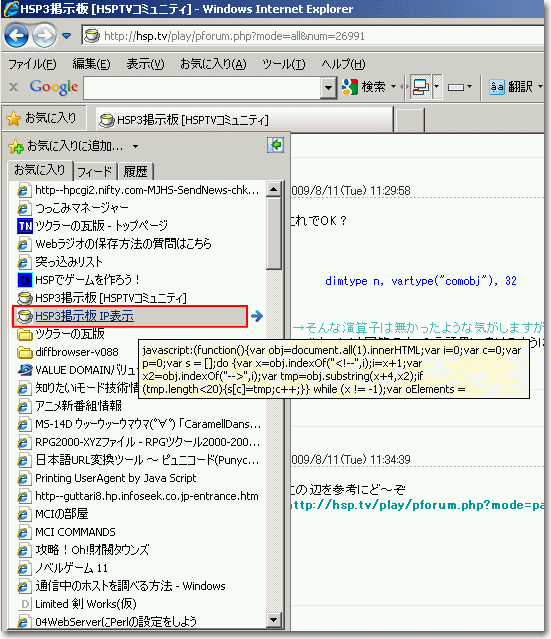Switch to the お気に入り pane tab
Viewport: 551px width, 639px height.
[40, 170]
